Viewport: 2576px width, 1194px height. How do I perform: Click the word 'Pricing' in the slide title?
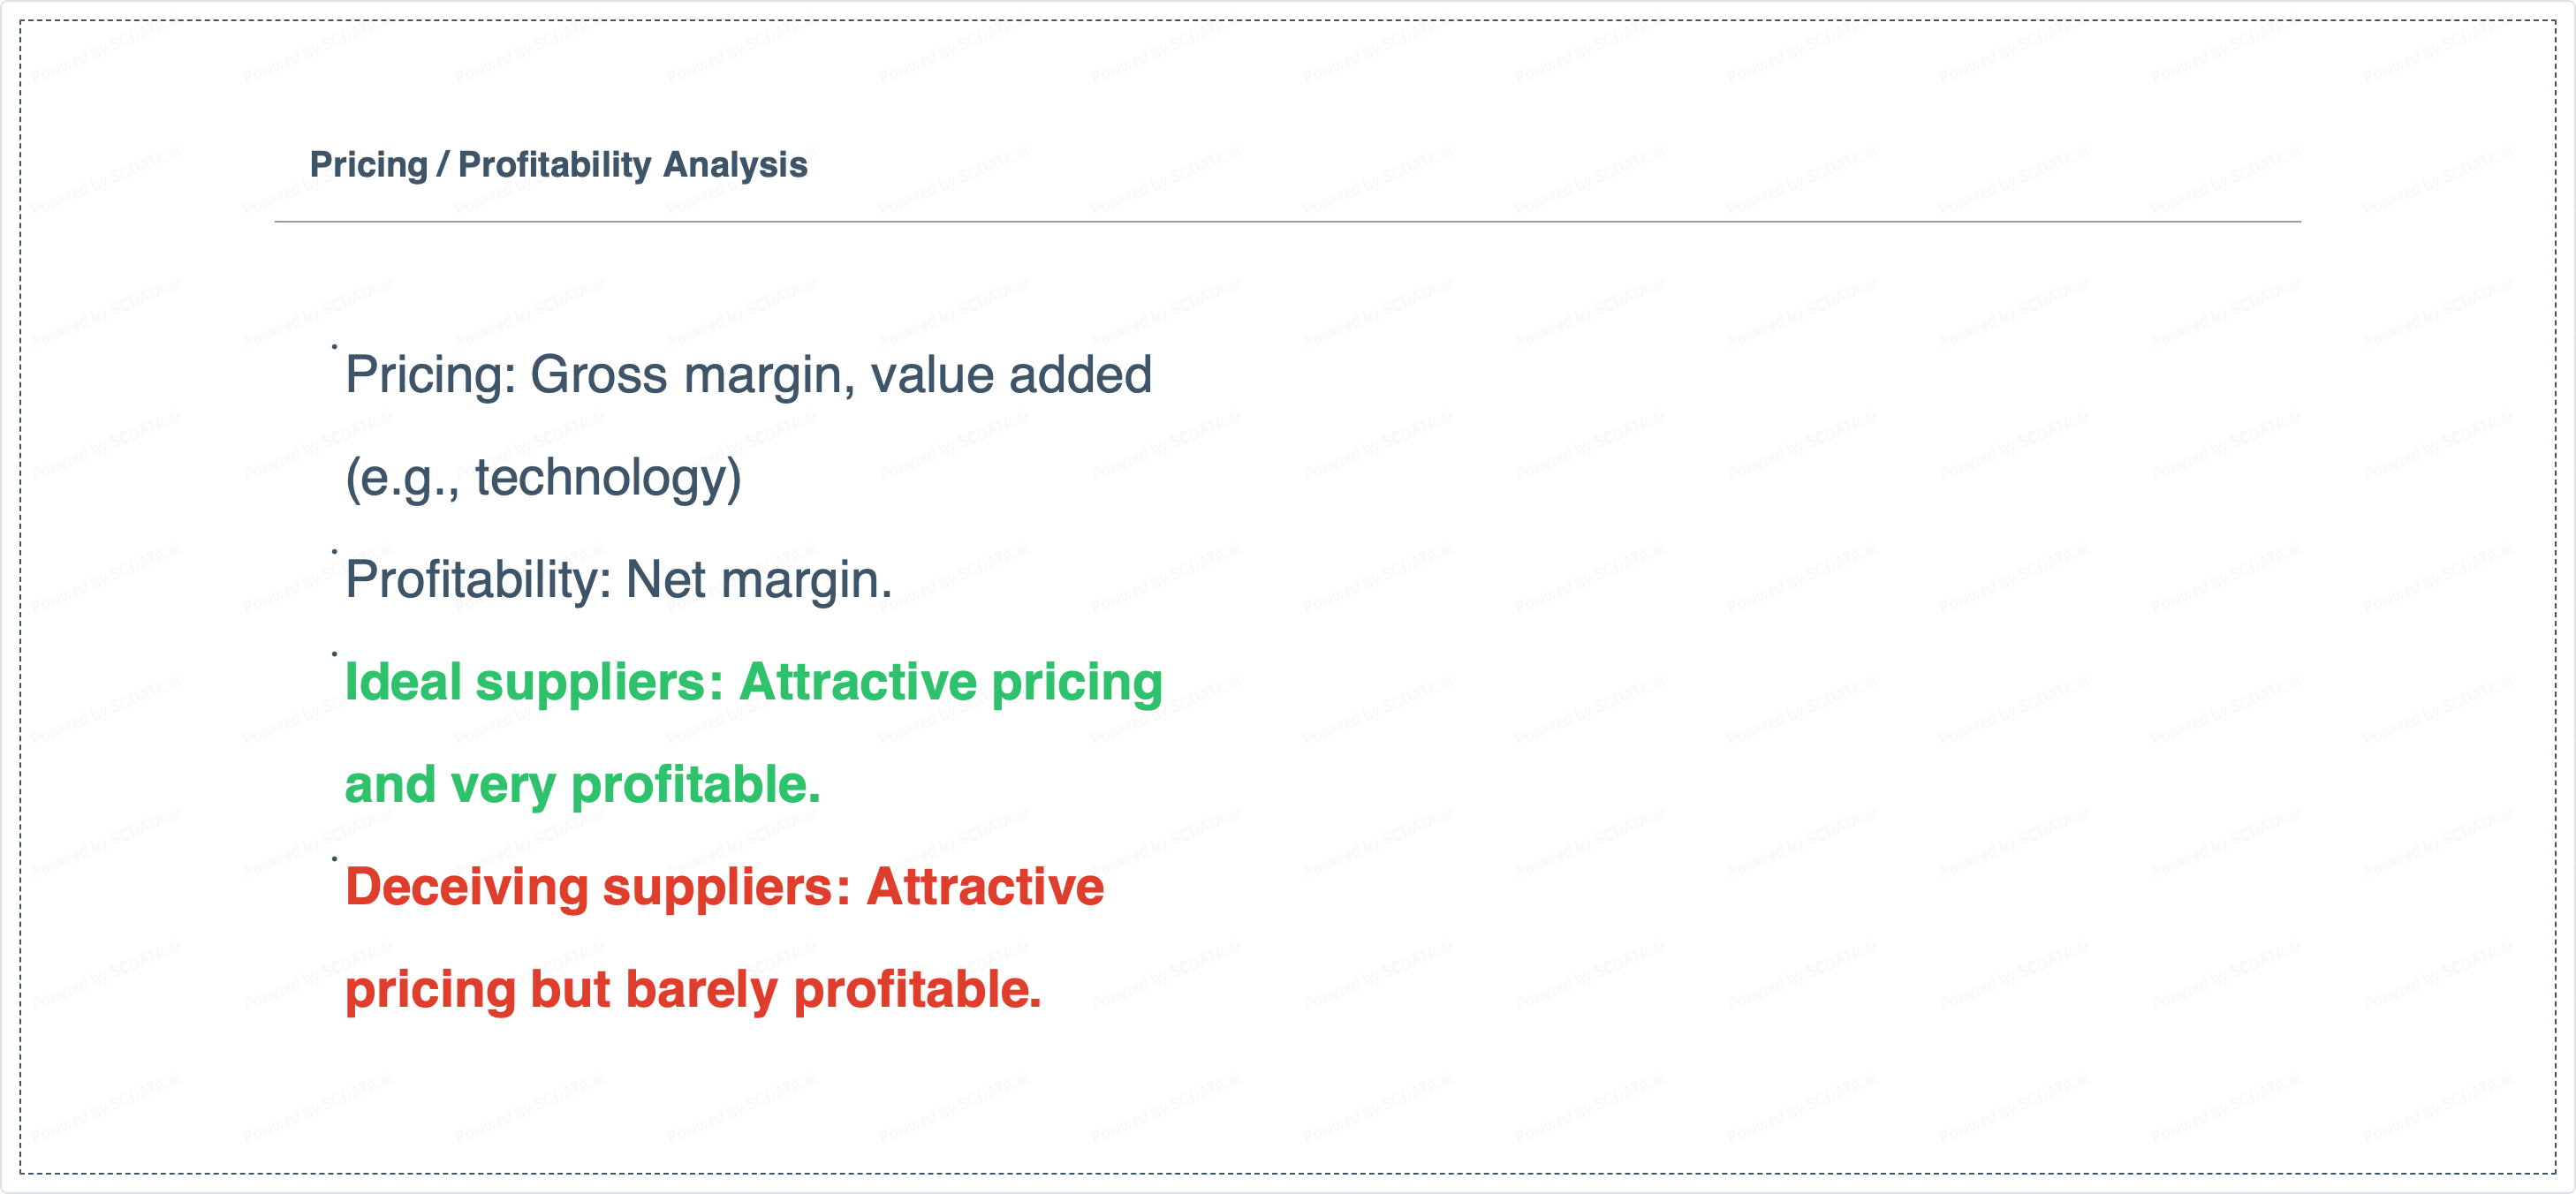point(368,165)
